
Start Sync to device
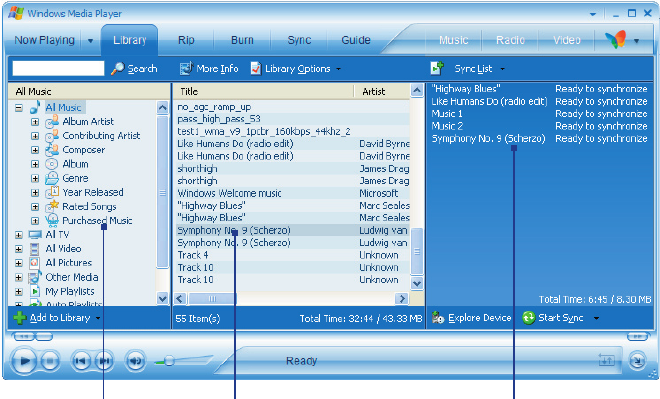tap(553, 318)
